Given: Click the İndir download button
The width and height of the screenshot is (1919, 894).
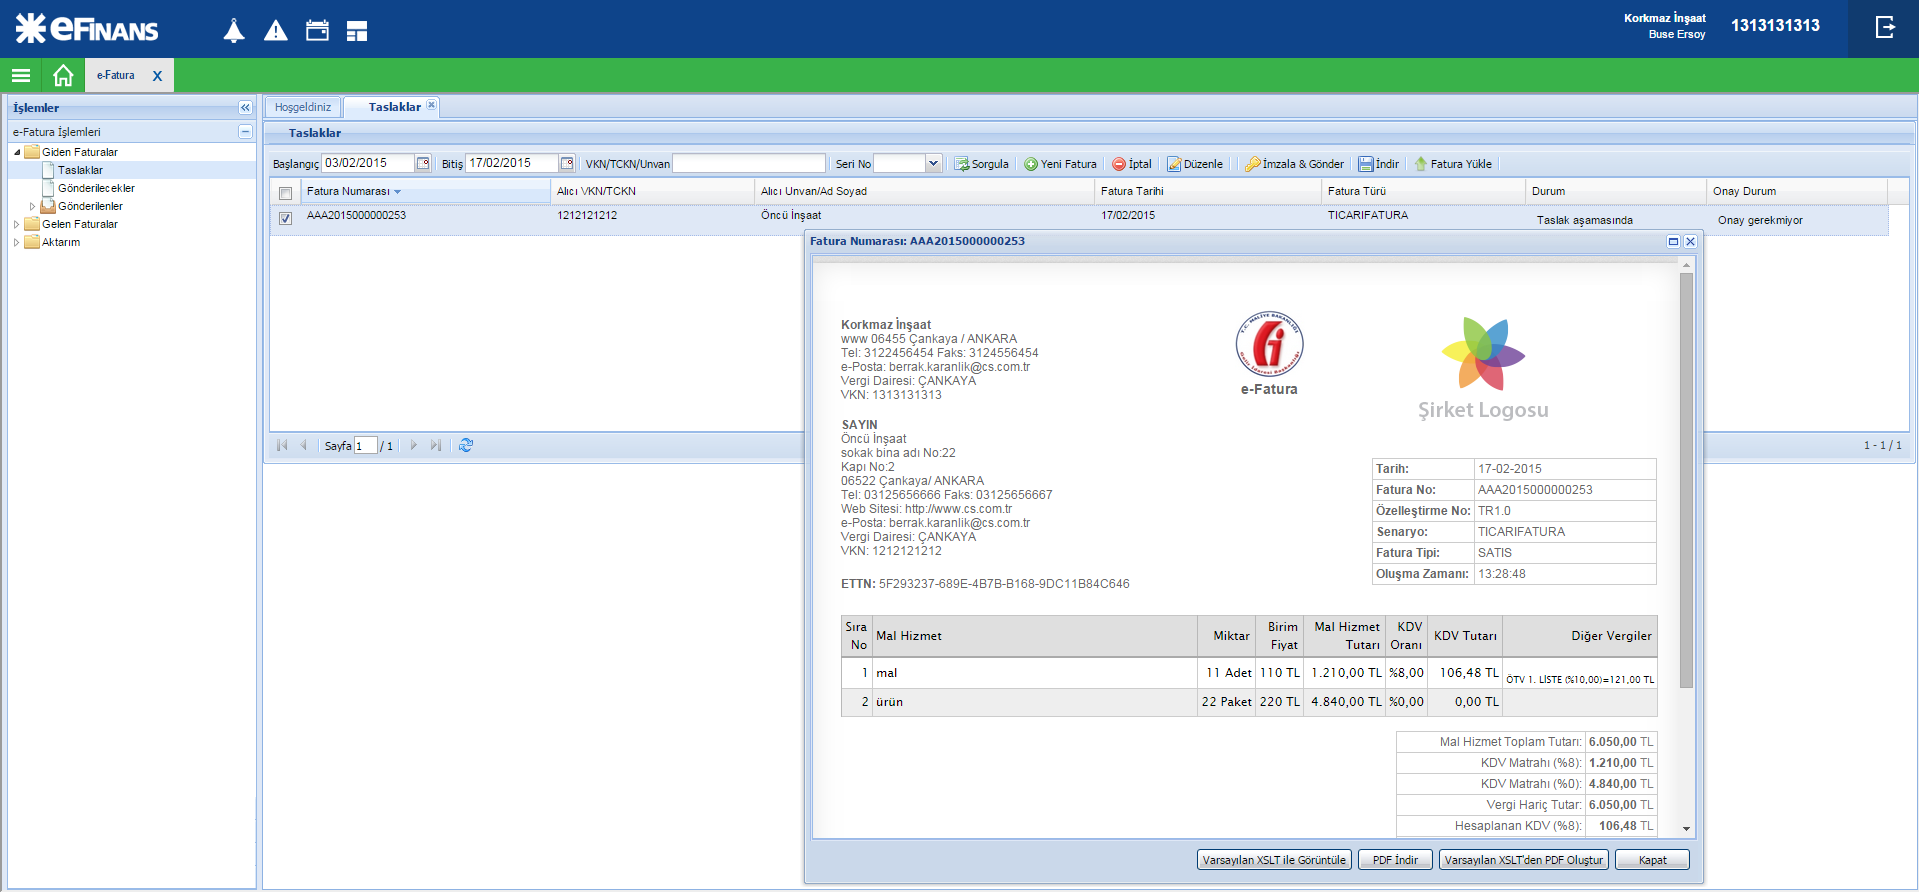Looking at the screenshot, I should [x=1379, y=164].
